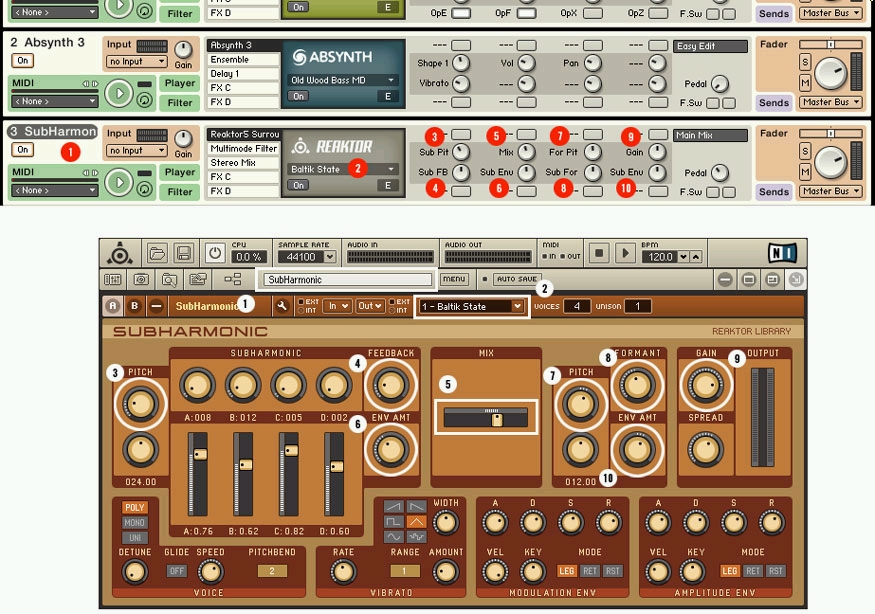Select MONO voice mode

coord(134,522)
